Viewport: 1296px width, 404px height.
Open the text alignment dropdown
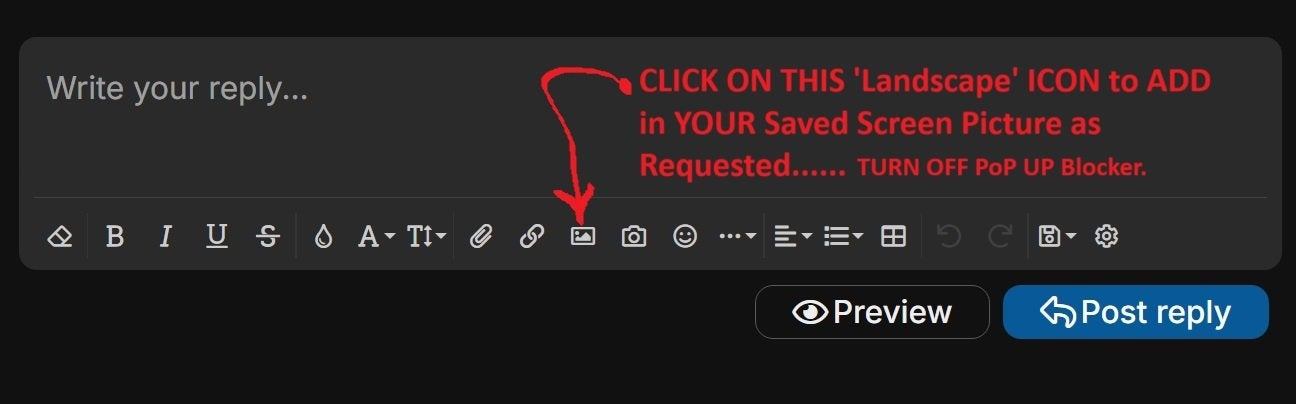793,237
